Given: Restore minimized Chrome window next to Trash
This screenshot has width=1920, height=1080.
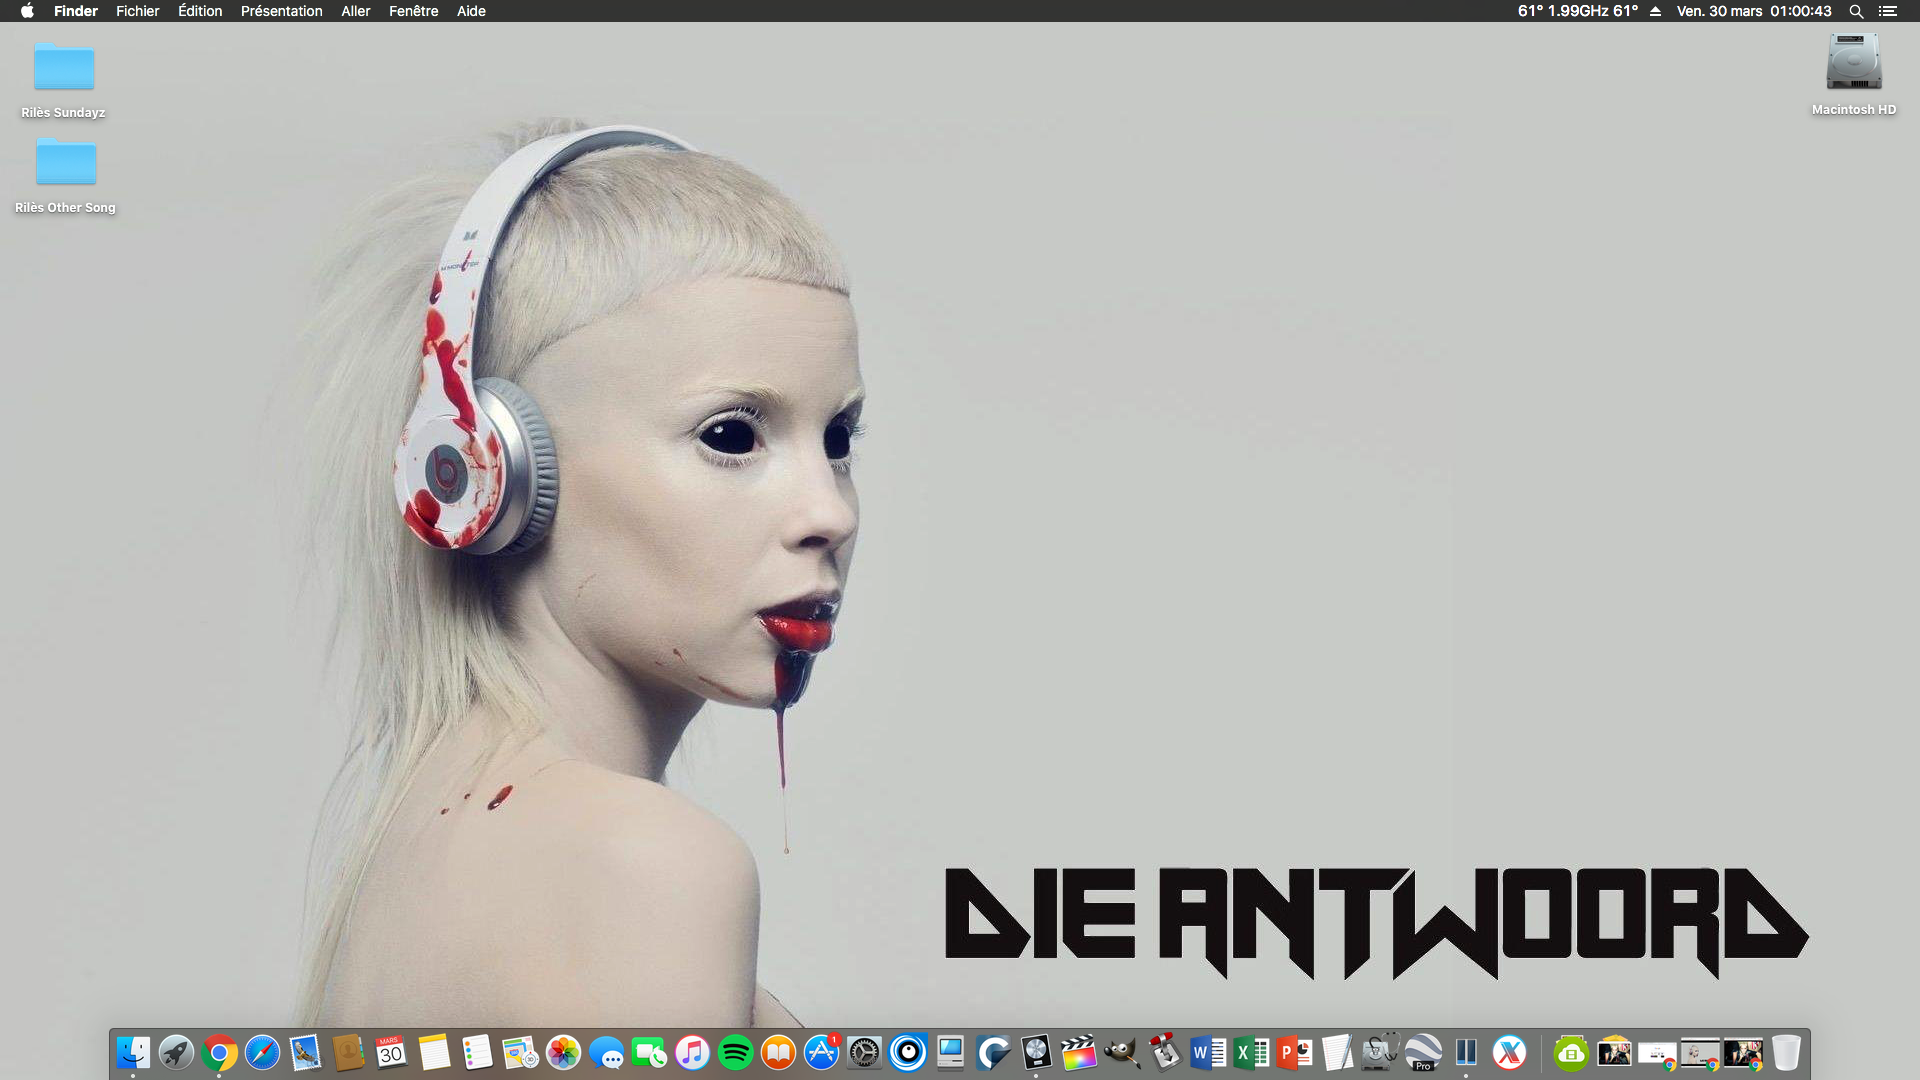Looking at the screenshot, I should (x=1743, y=1054).
